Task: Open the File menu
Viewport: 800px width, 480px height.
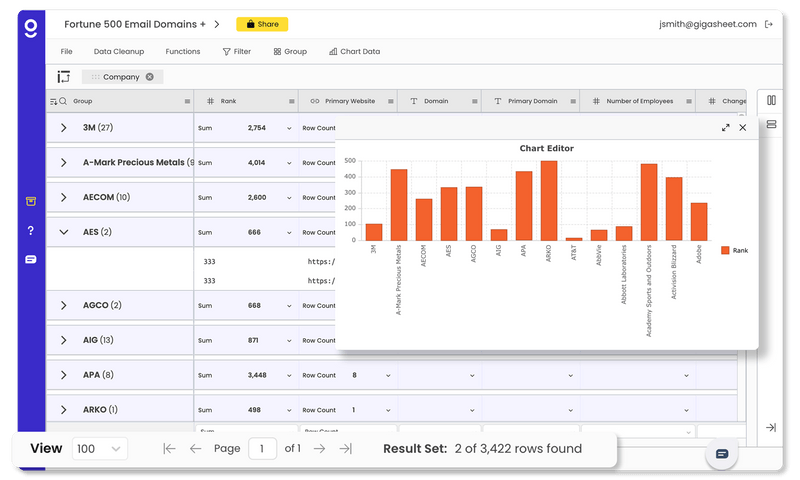Action: pos(66,52)
